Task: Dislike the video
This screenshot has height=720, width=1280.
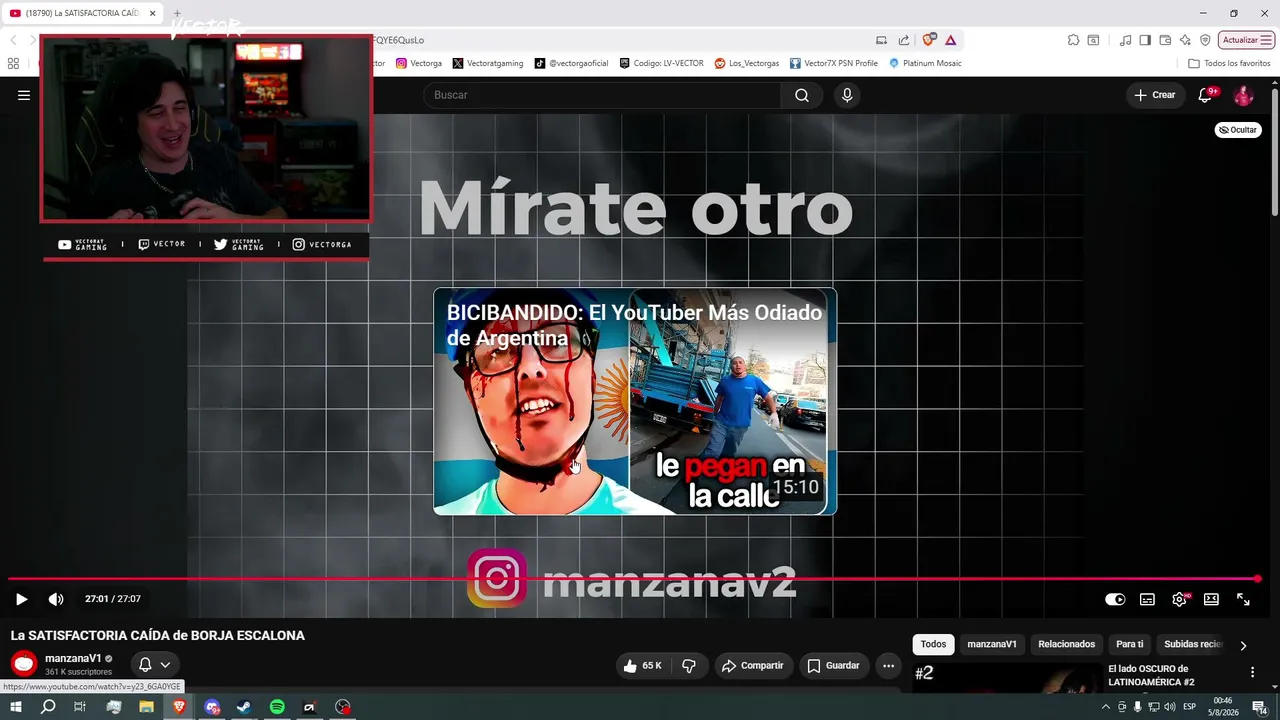Action: (x=689, y=666)
